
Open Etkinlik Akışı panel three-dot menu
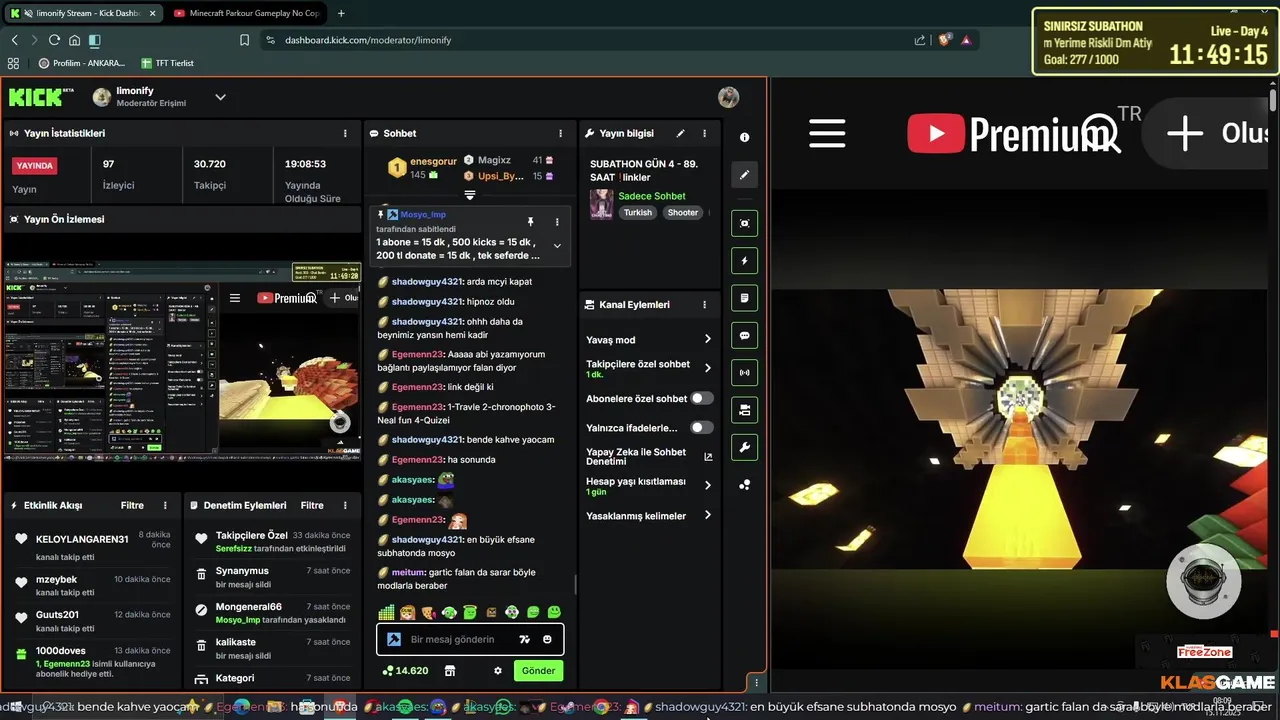click(167, 506)
